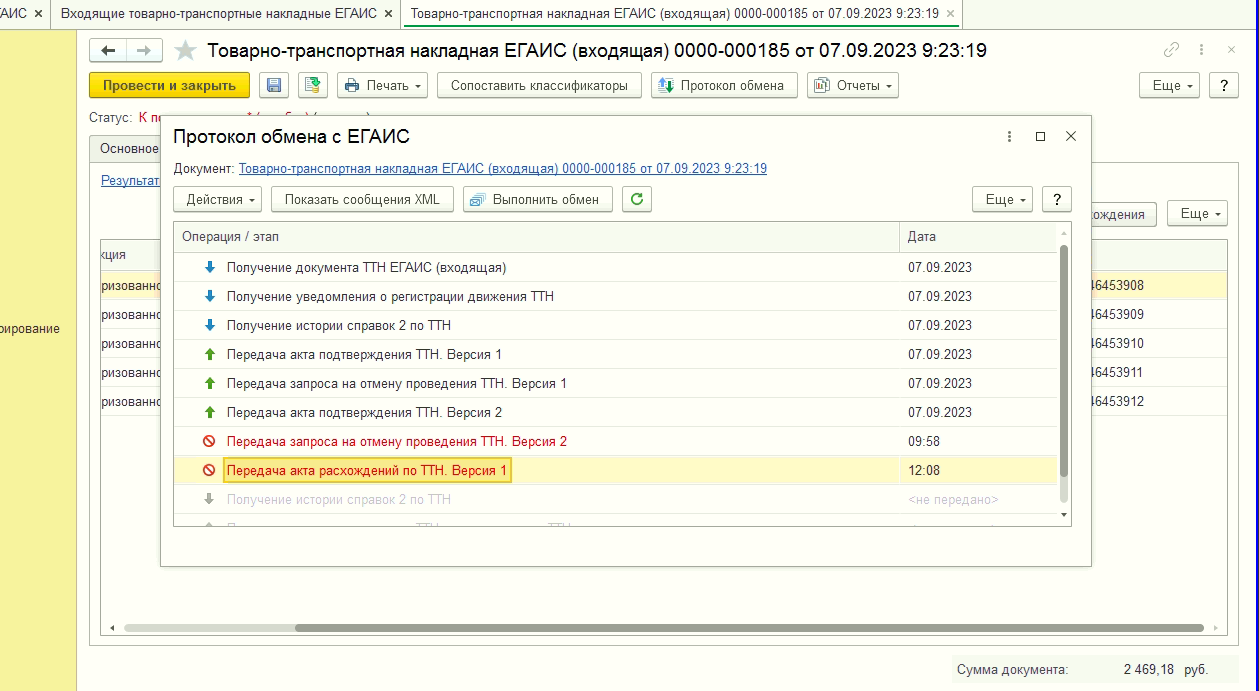Close the active Товарно-транспортная накладная tab
Image resolution: width=1259 pixels, height=691 pixels.
(951, 14)
